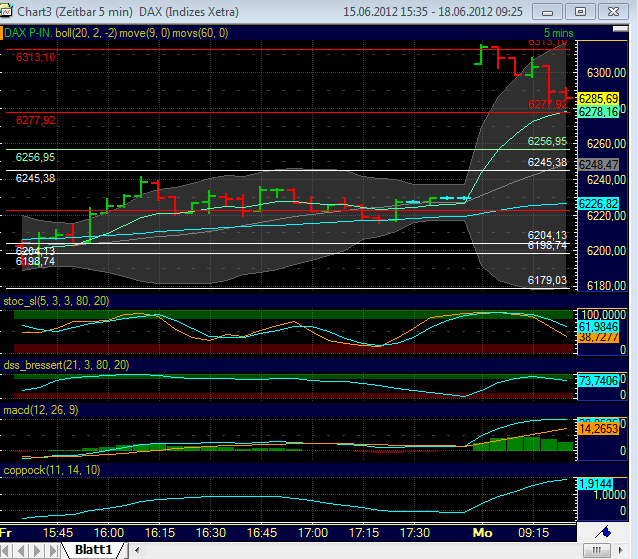
Task: Click the 1,9144 coppock value tag
Action: [x=595, y=484]
